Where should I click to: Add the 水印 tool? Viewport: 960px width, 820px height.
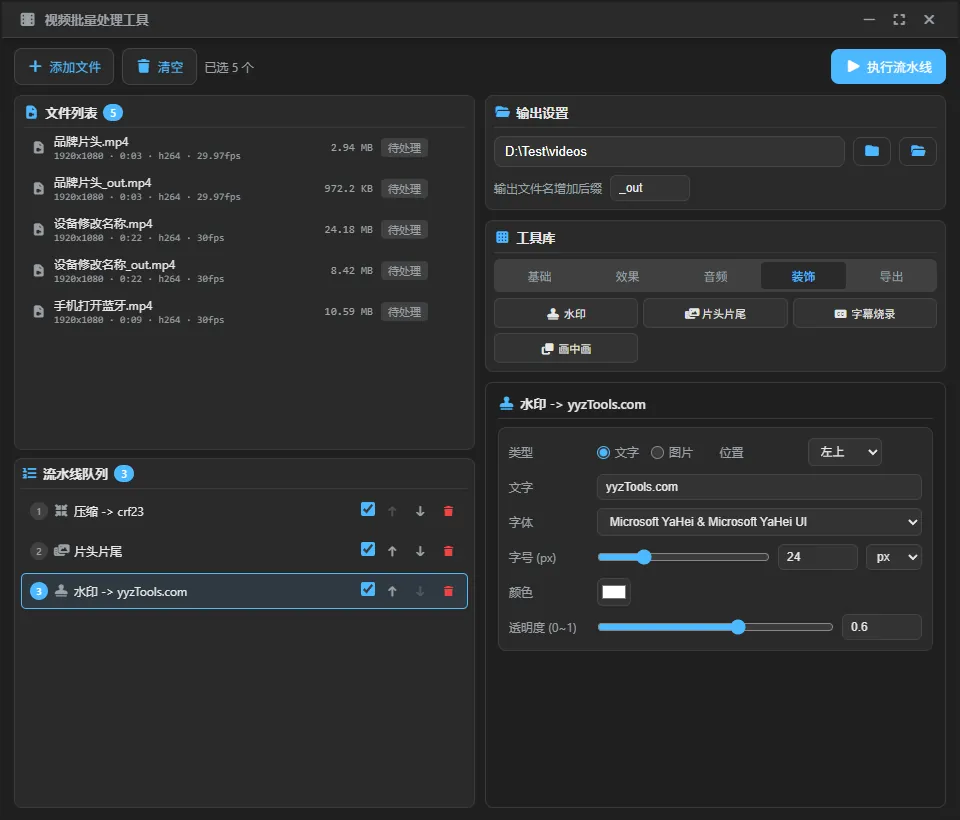coord(566,314)
